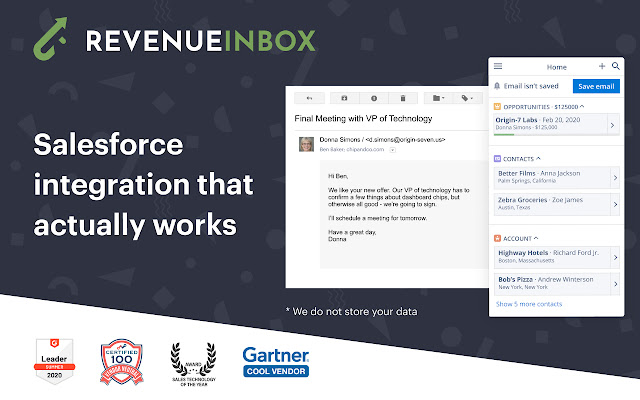Collapse the Opportunities section
640x400 pixels.
582,107
